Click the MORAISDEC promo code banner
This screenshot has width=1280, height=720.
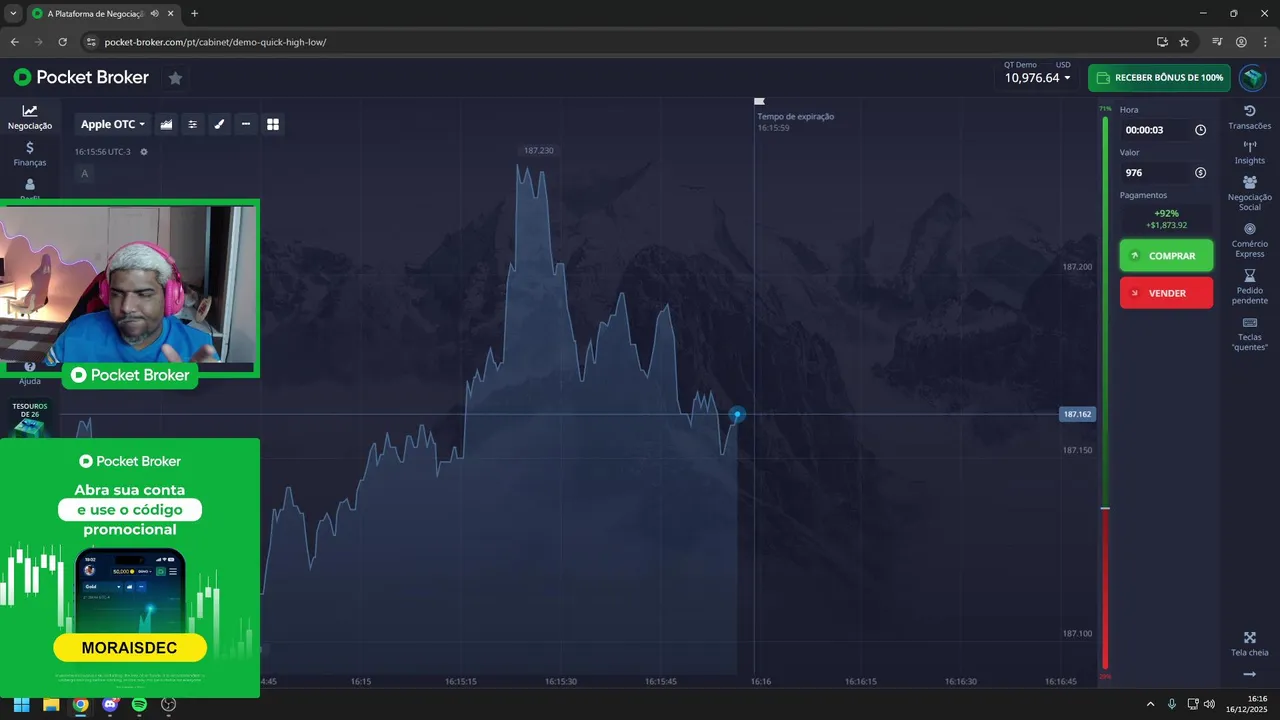pos(130,648)
